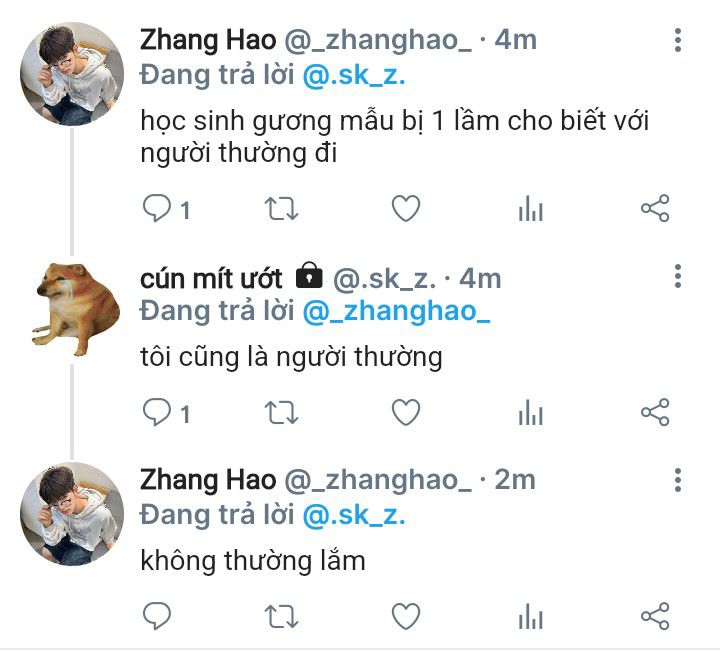The width and height of the screenshot is (720, 651).
Task: Like the 'tôi cũng là người thường' tweet
Action: 406,412
